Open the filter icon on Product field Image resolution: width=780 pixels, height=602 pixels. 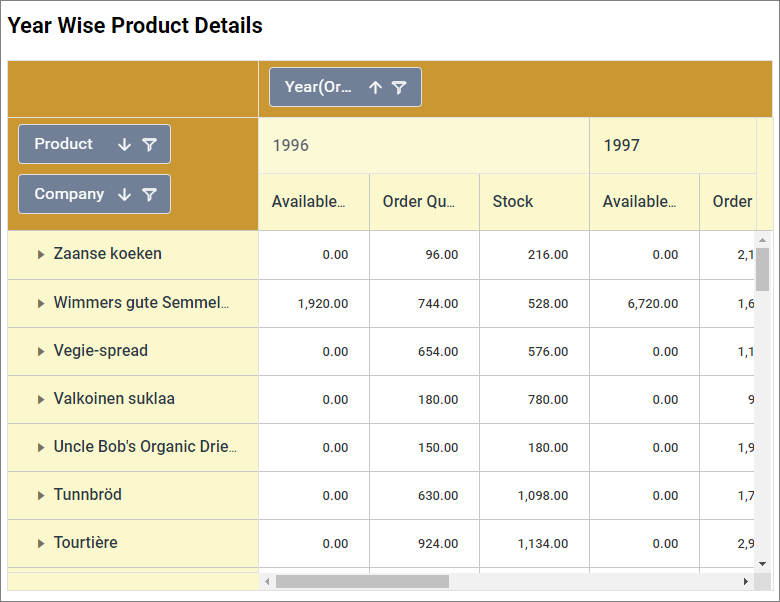(x=149, y=144)
